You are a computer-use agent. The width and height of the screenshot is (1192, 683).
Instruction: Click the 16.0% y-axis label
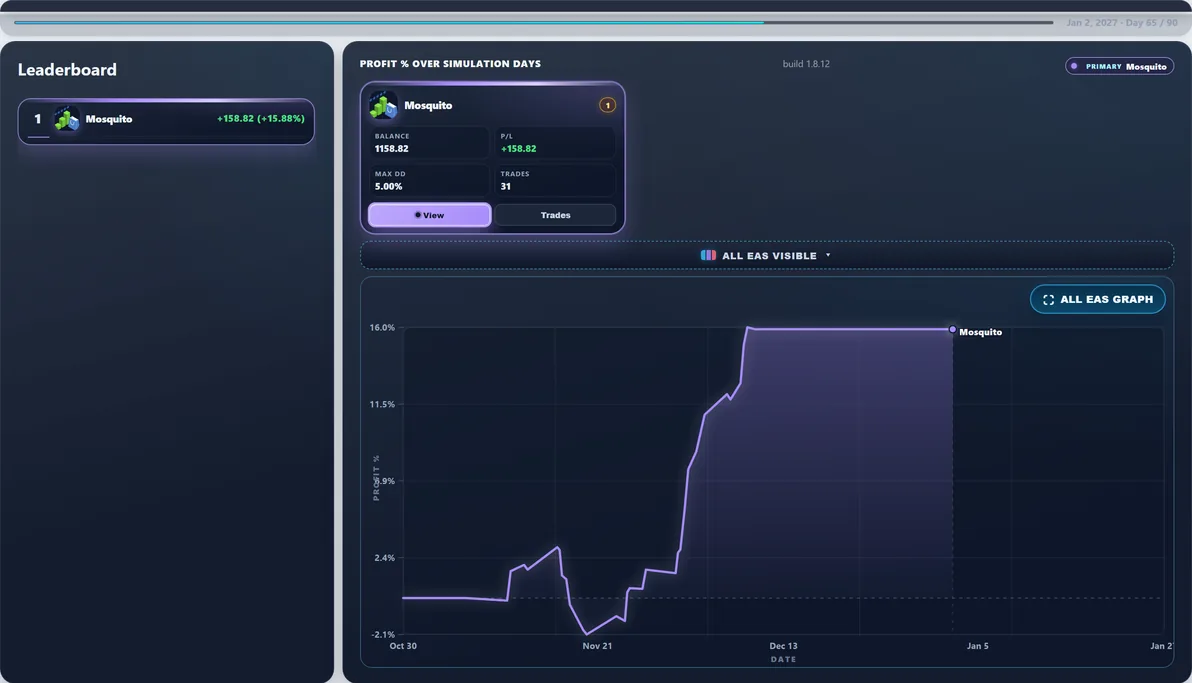(x=382, y=328)
